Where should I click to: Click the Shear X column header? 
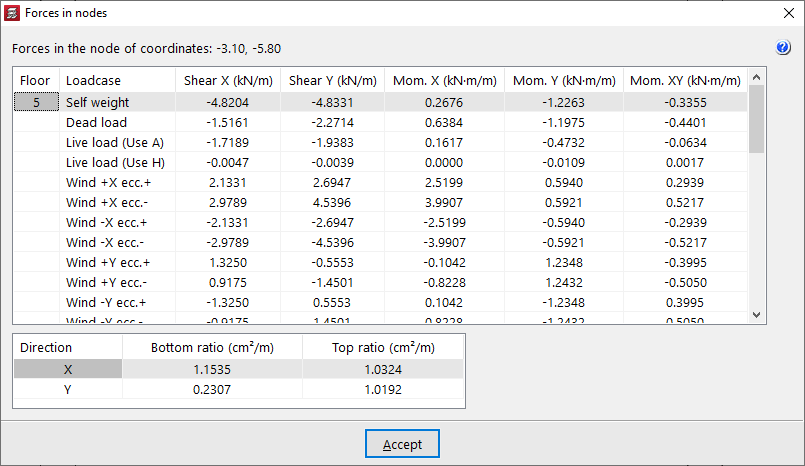pyautogui.click(x=227, y=80)
